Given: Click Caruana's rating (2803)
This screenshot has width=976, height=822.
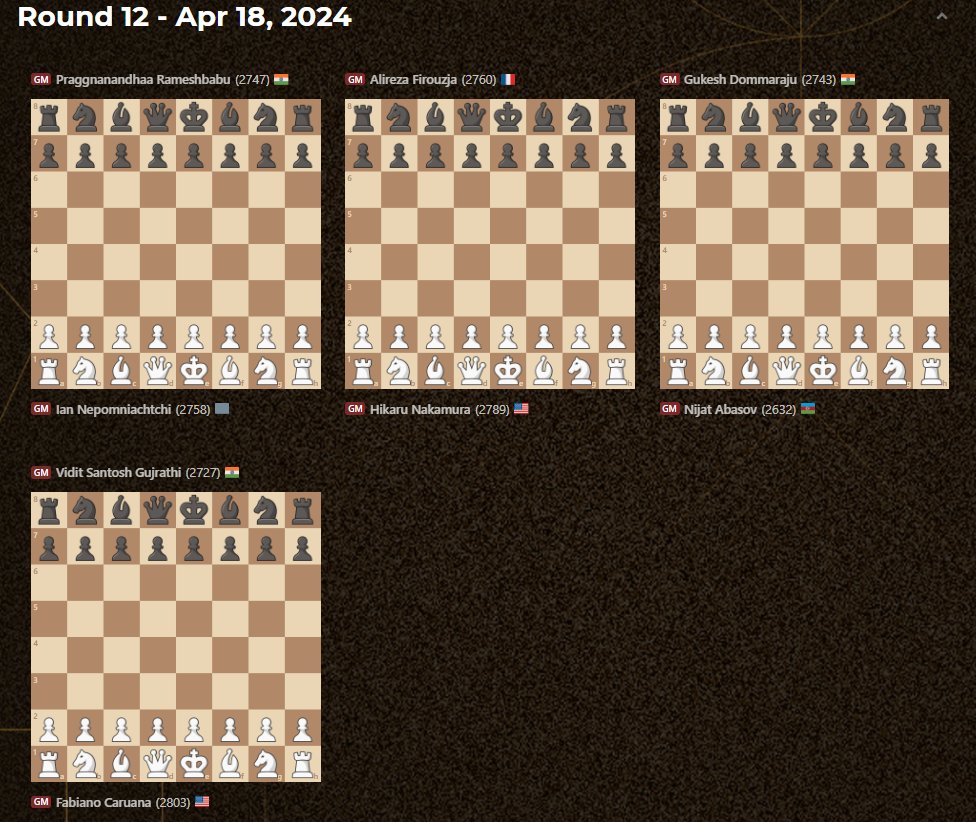Looking at the screenshot, I should tap(173, 802).
